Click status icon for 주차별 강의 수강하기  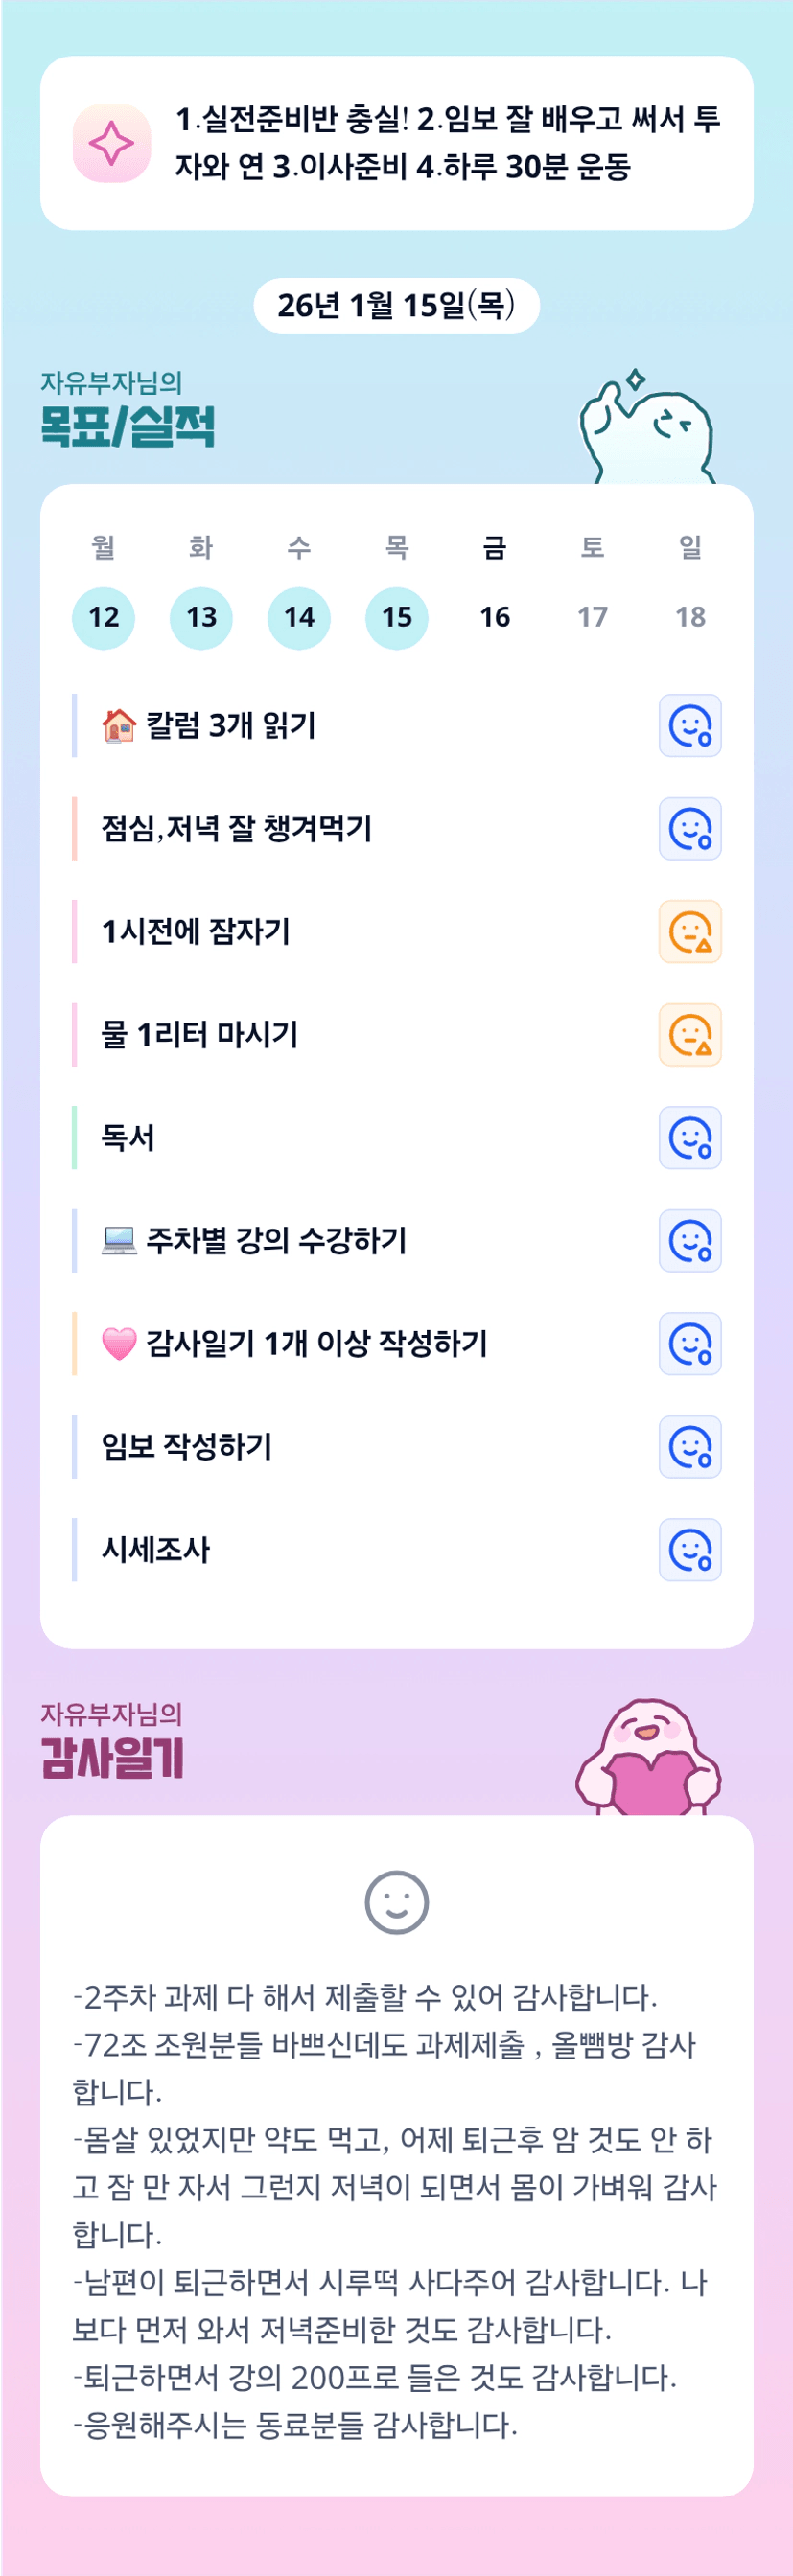tap(690, 1241)
